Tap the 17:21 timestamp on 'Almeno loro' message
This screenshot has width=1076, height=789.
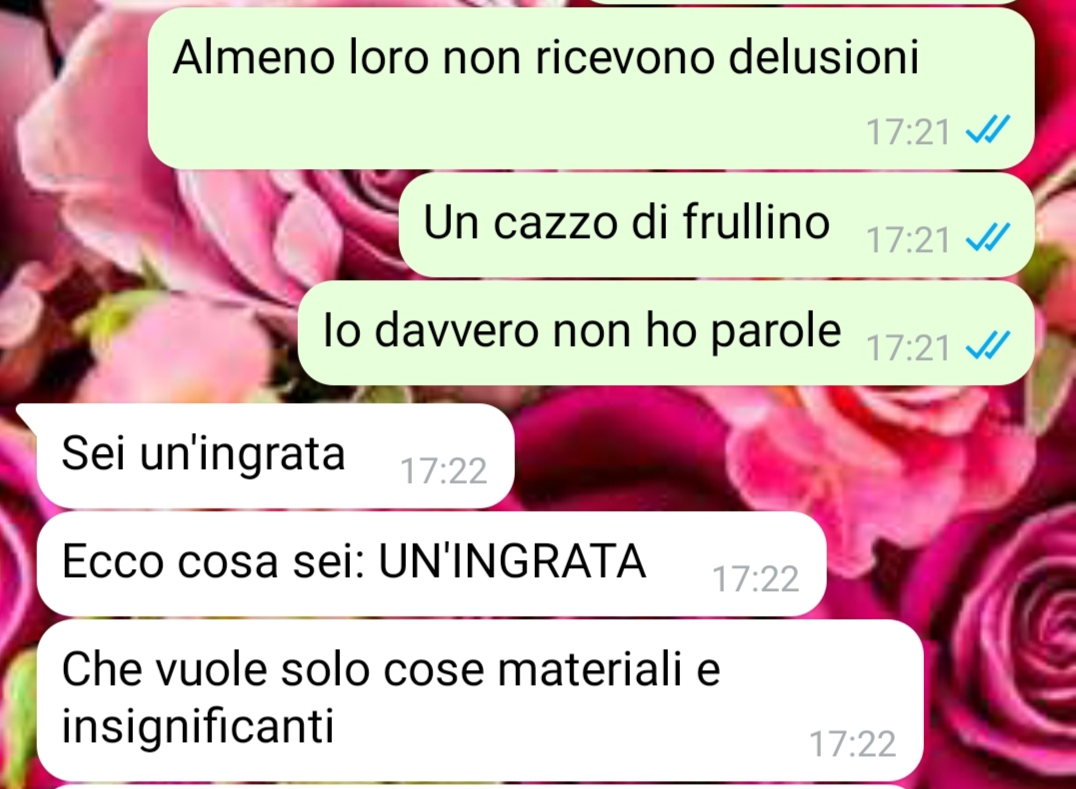click(908, 132)
